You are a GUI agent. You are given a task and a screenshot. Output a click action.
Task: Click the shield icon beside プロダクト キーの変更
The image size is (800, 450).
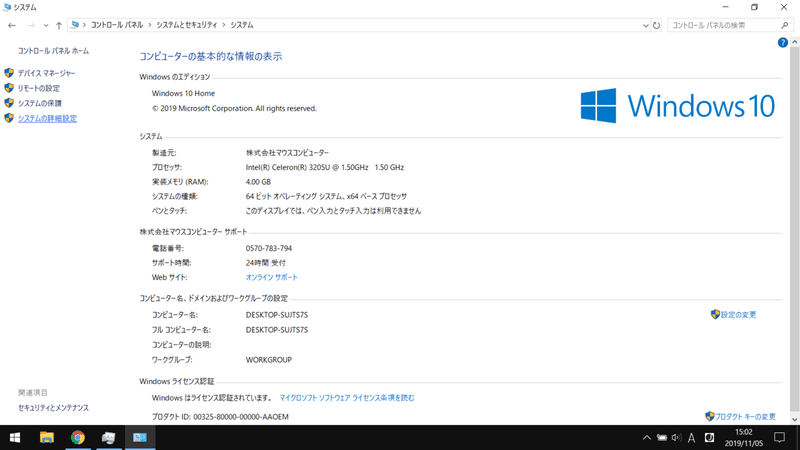pyautogui.click(x=709, y=416)
